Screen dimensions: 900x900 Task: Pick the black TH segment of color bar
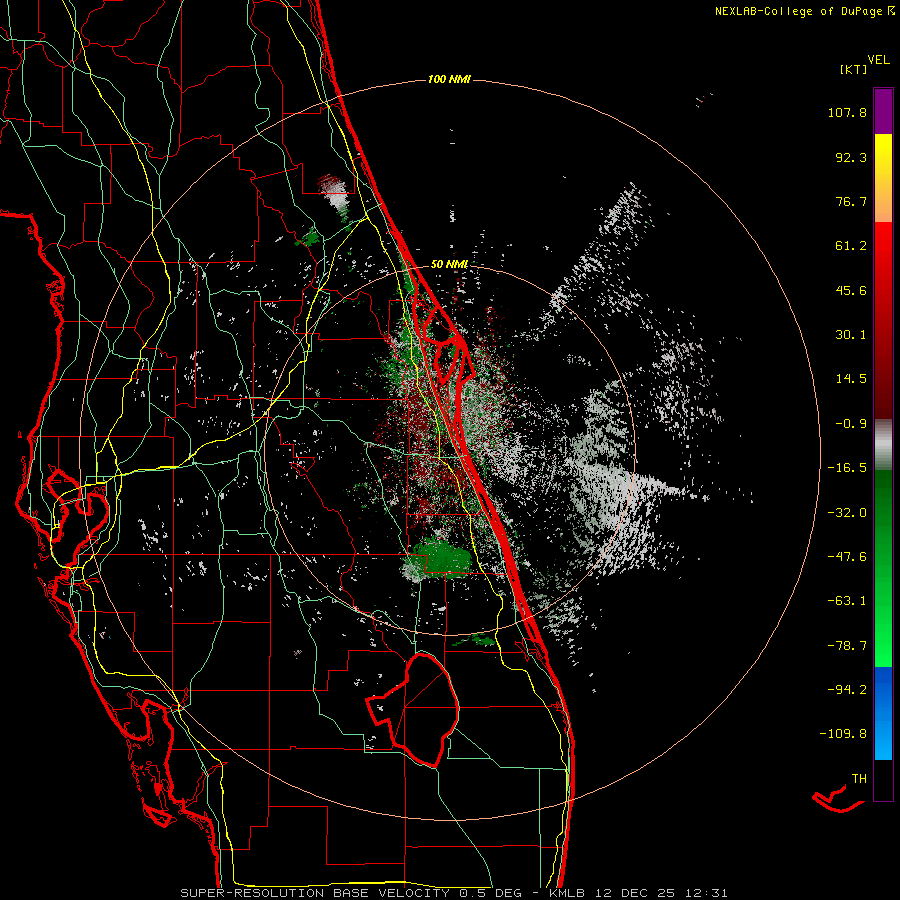coord(883,780)
